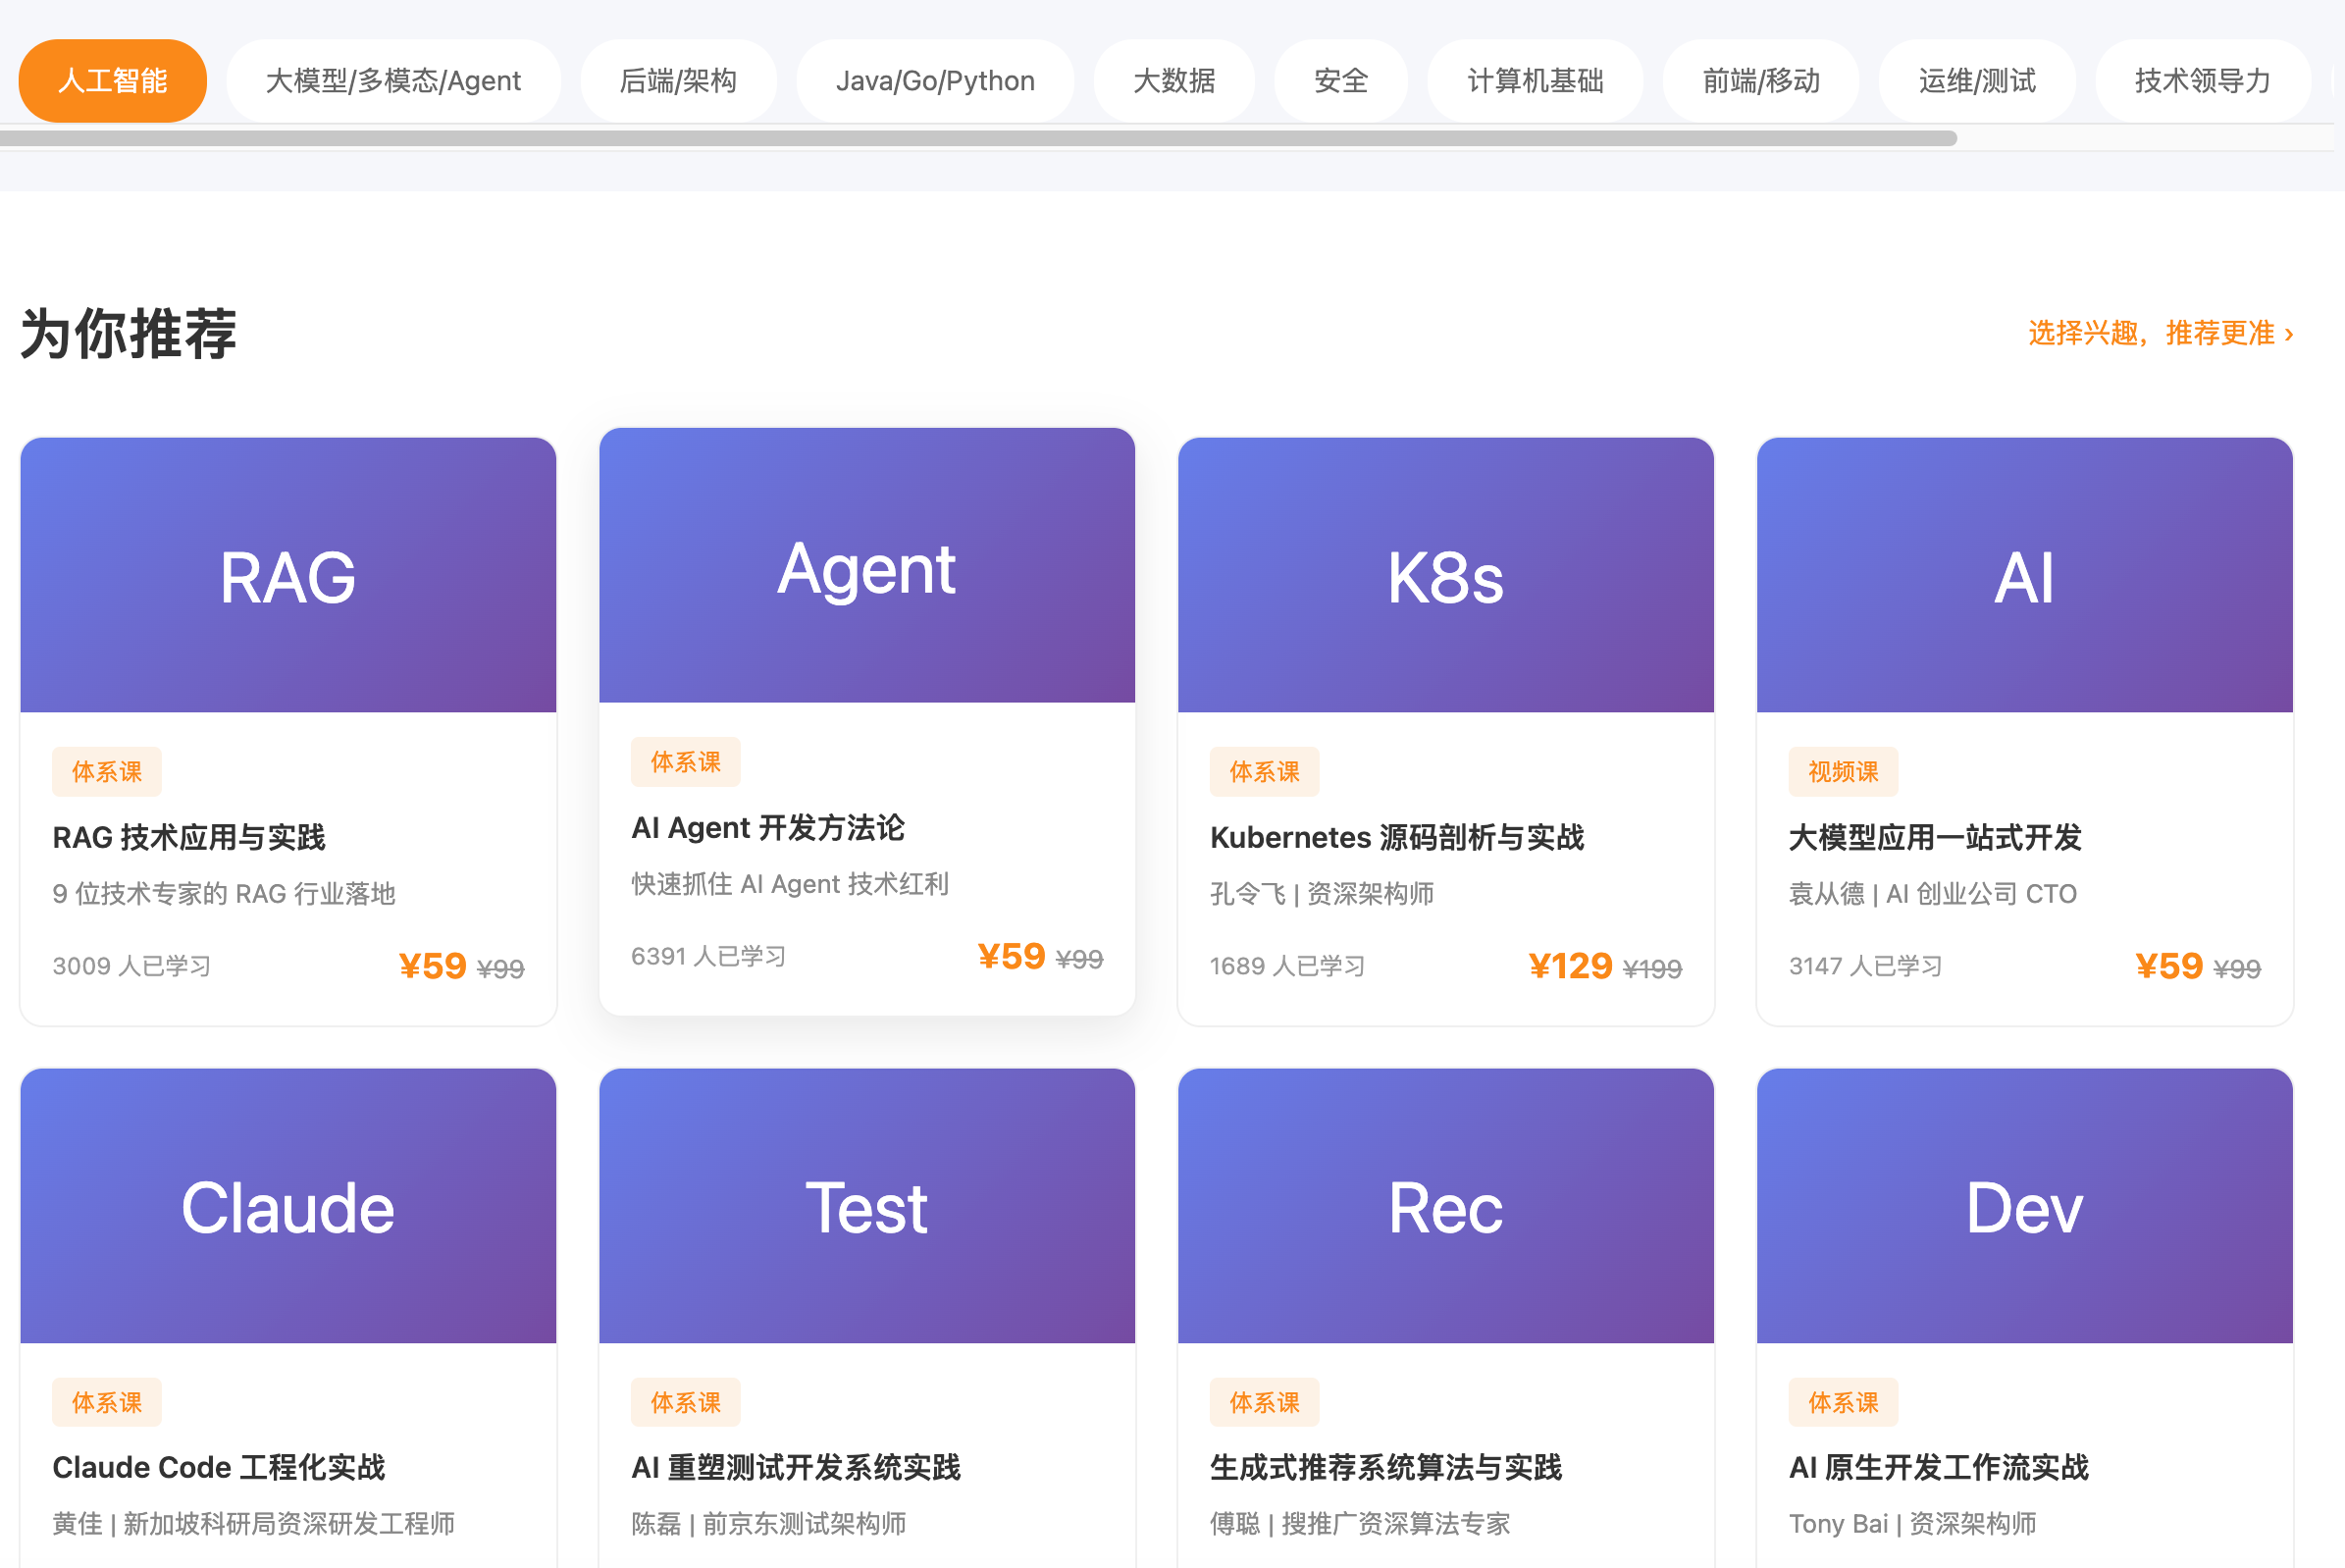Screen dimensions: 2345x1568
Task: Choose the Java/Go/Python category
Action: coord(934,80)
